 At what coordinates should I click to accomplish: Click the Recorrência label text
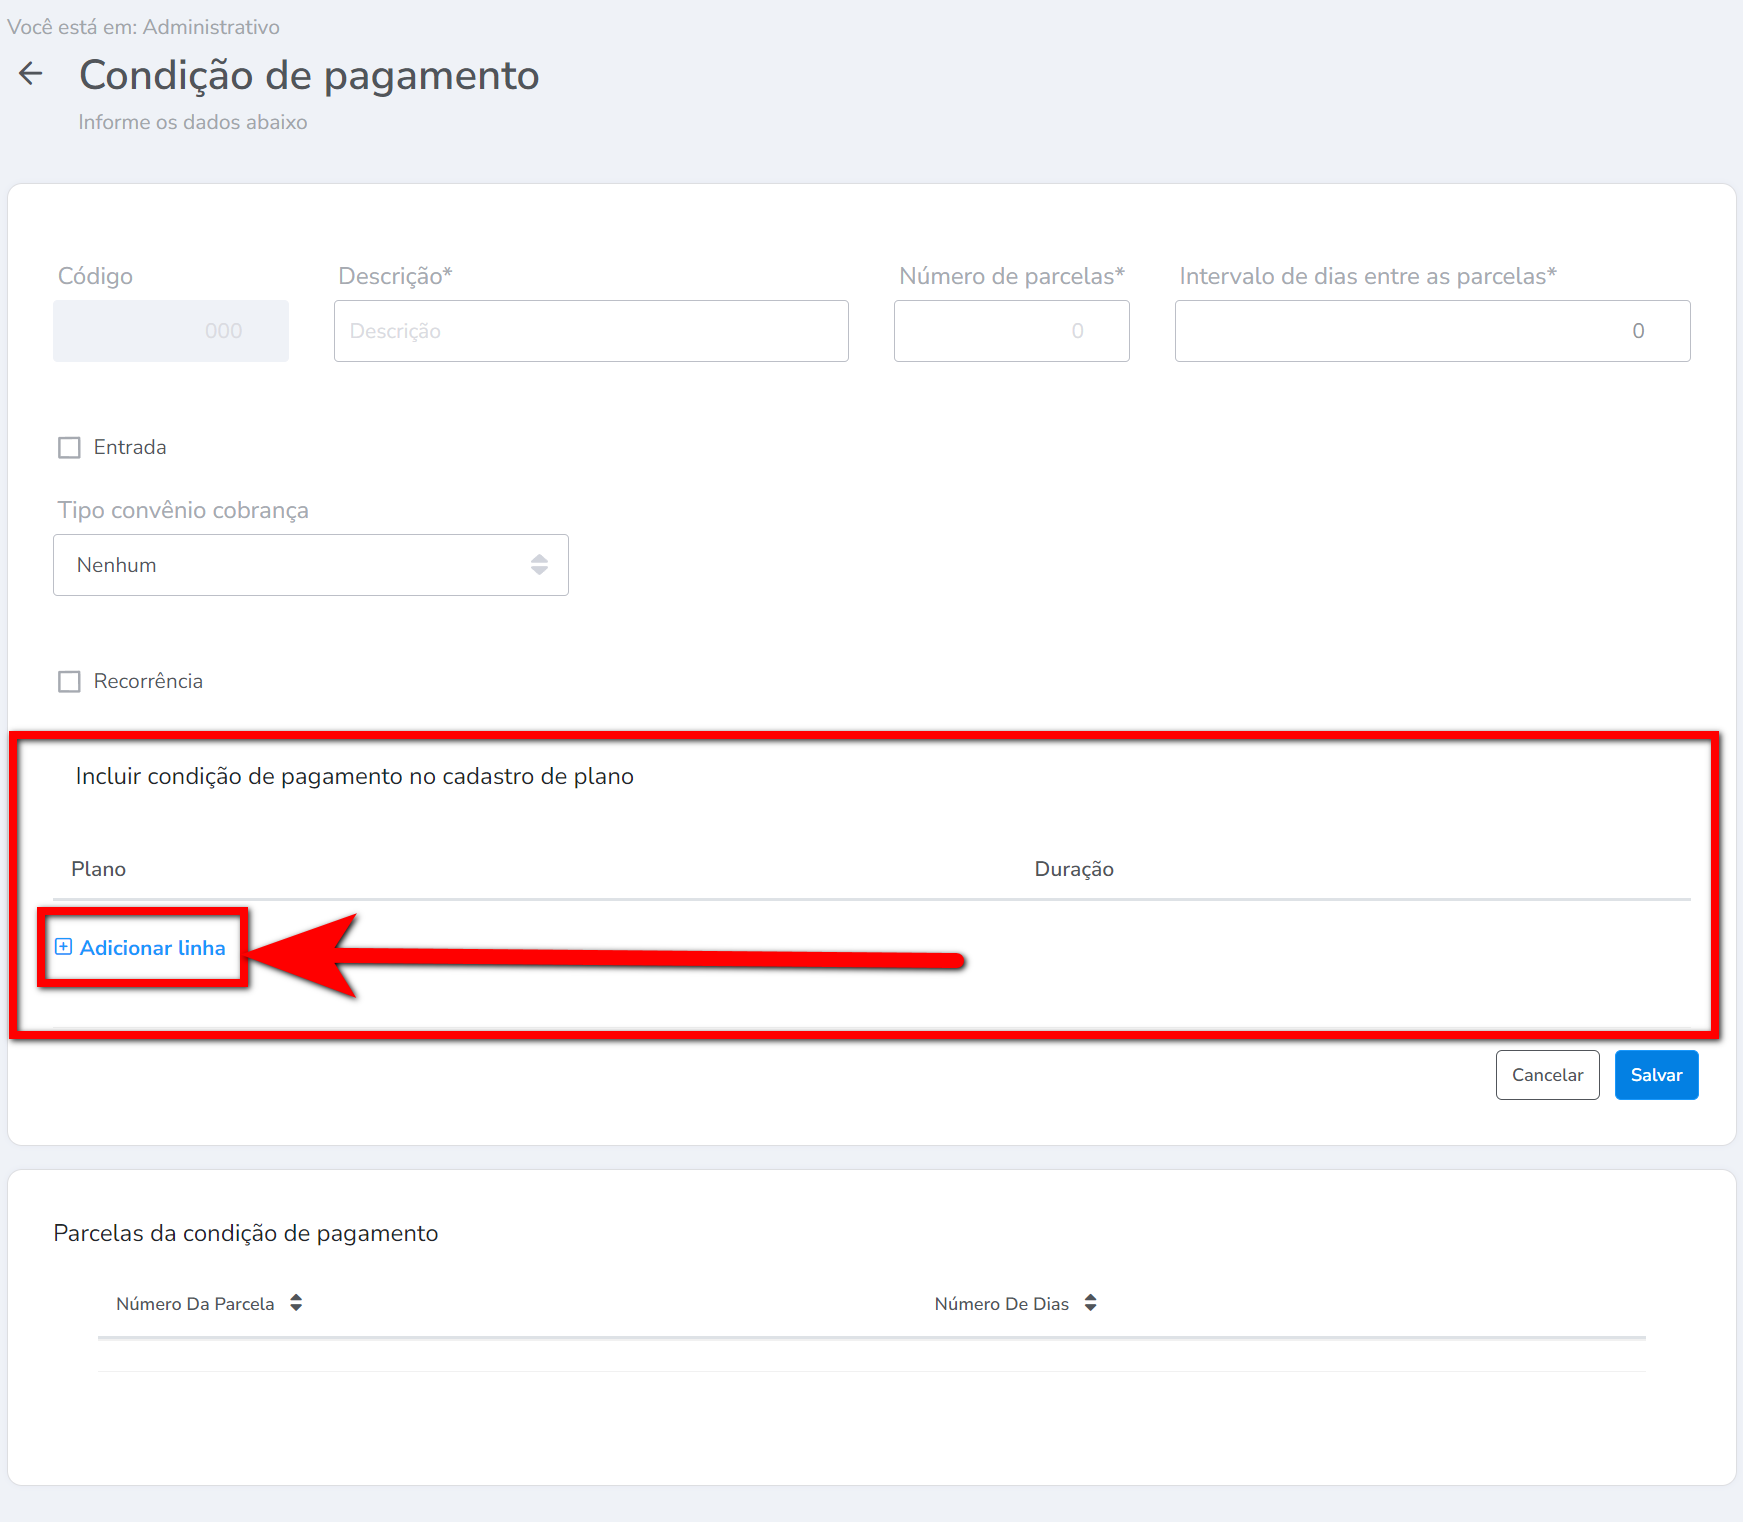pyautogui.click(x=148, y=681)
